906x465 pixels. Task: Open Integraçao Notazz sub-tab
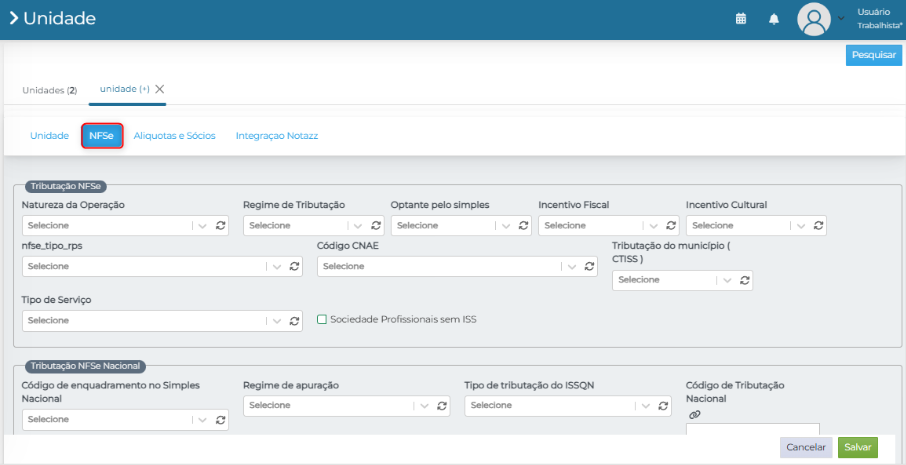277,136
